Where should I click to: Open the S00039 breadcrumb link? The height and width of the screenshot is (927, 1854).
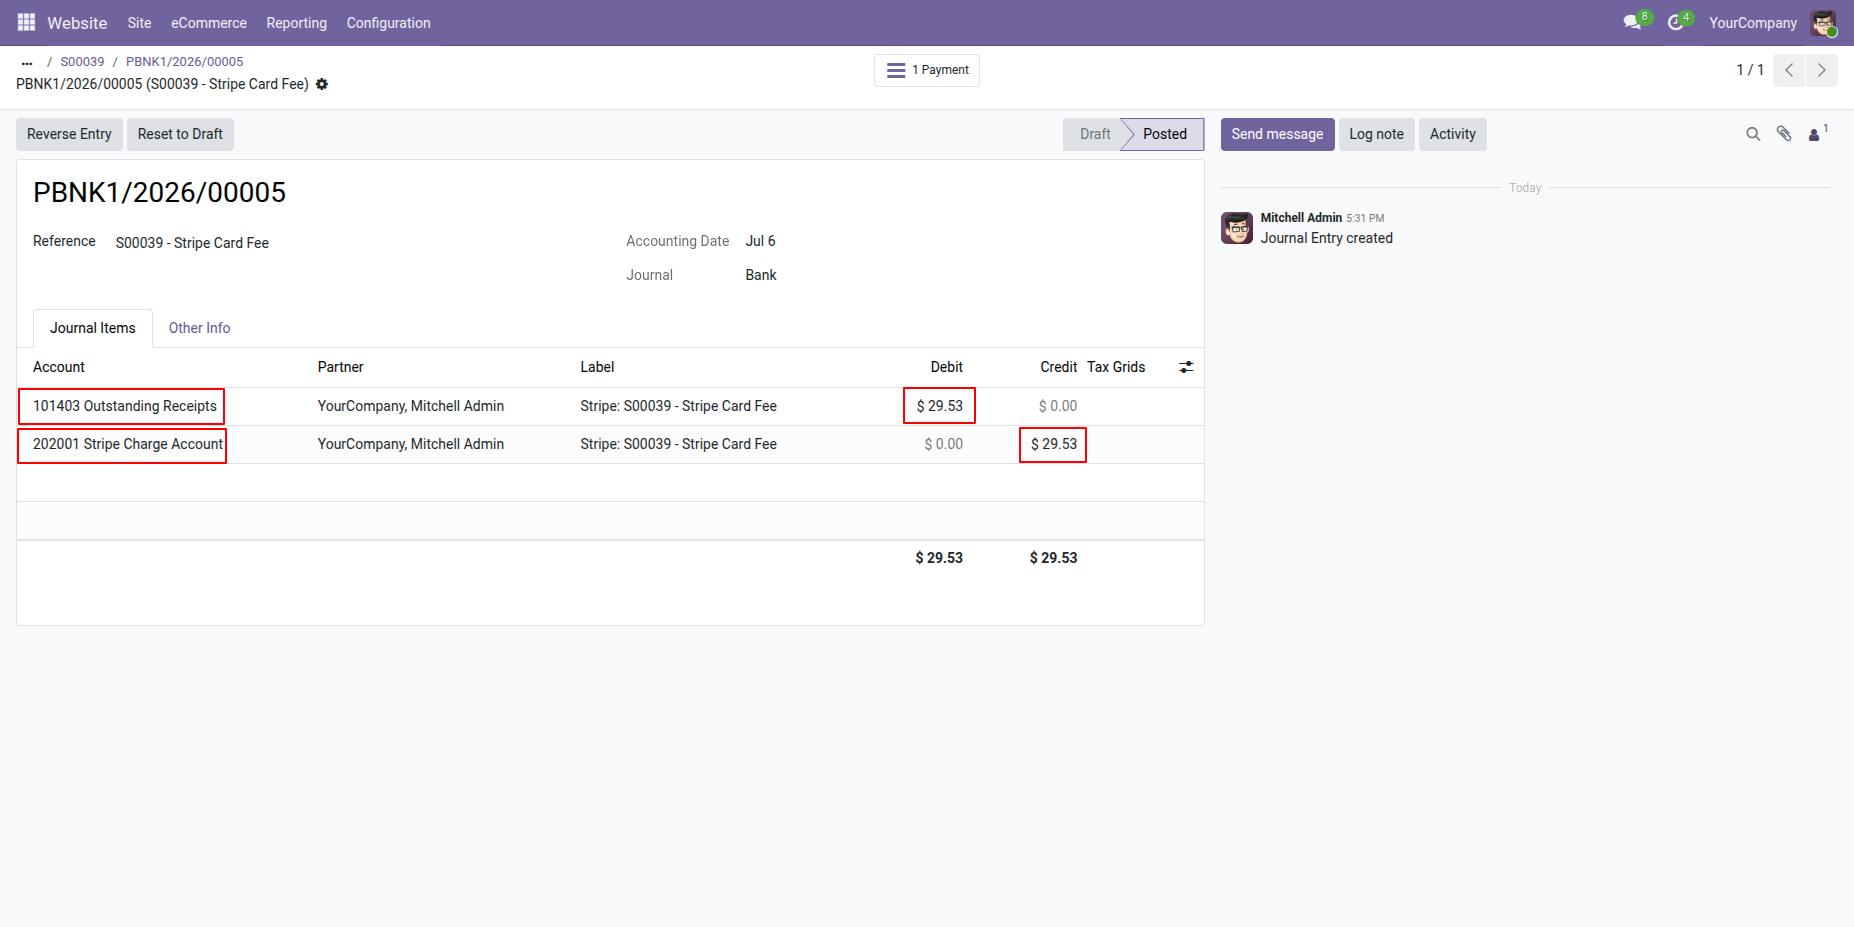click(82, 61)
